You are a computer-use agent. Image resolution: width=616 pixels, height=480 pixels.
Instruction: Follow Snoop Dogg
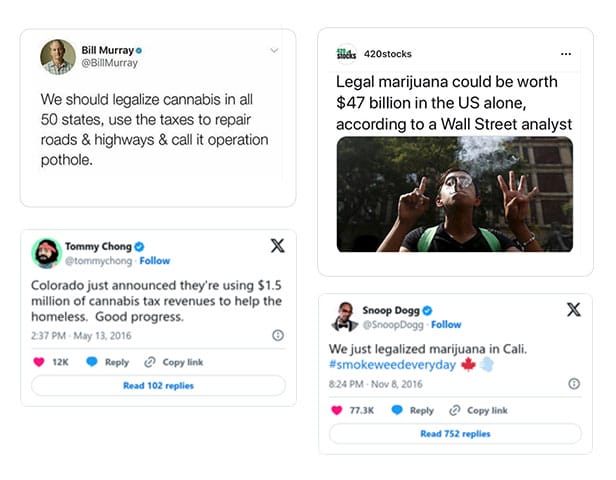pyautogui.click(x=446, y=324)
